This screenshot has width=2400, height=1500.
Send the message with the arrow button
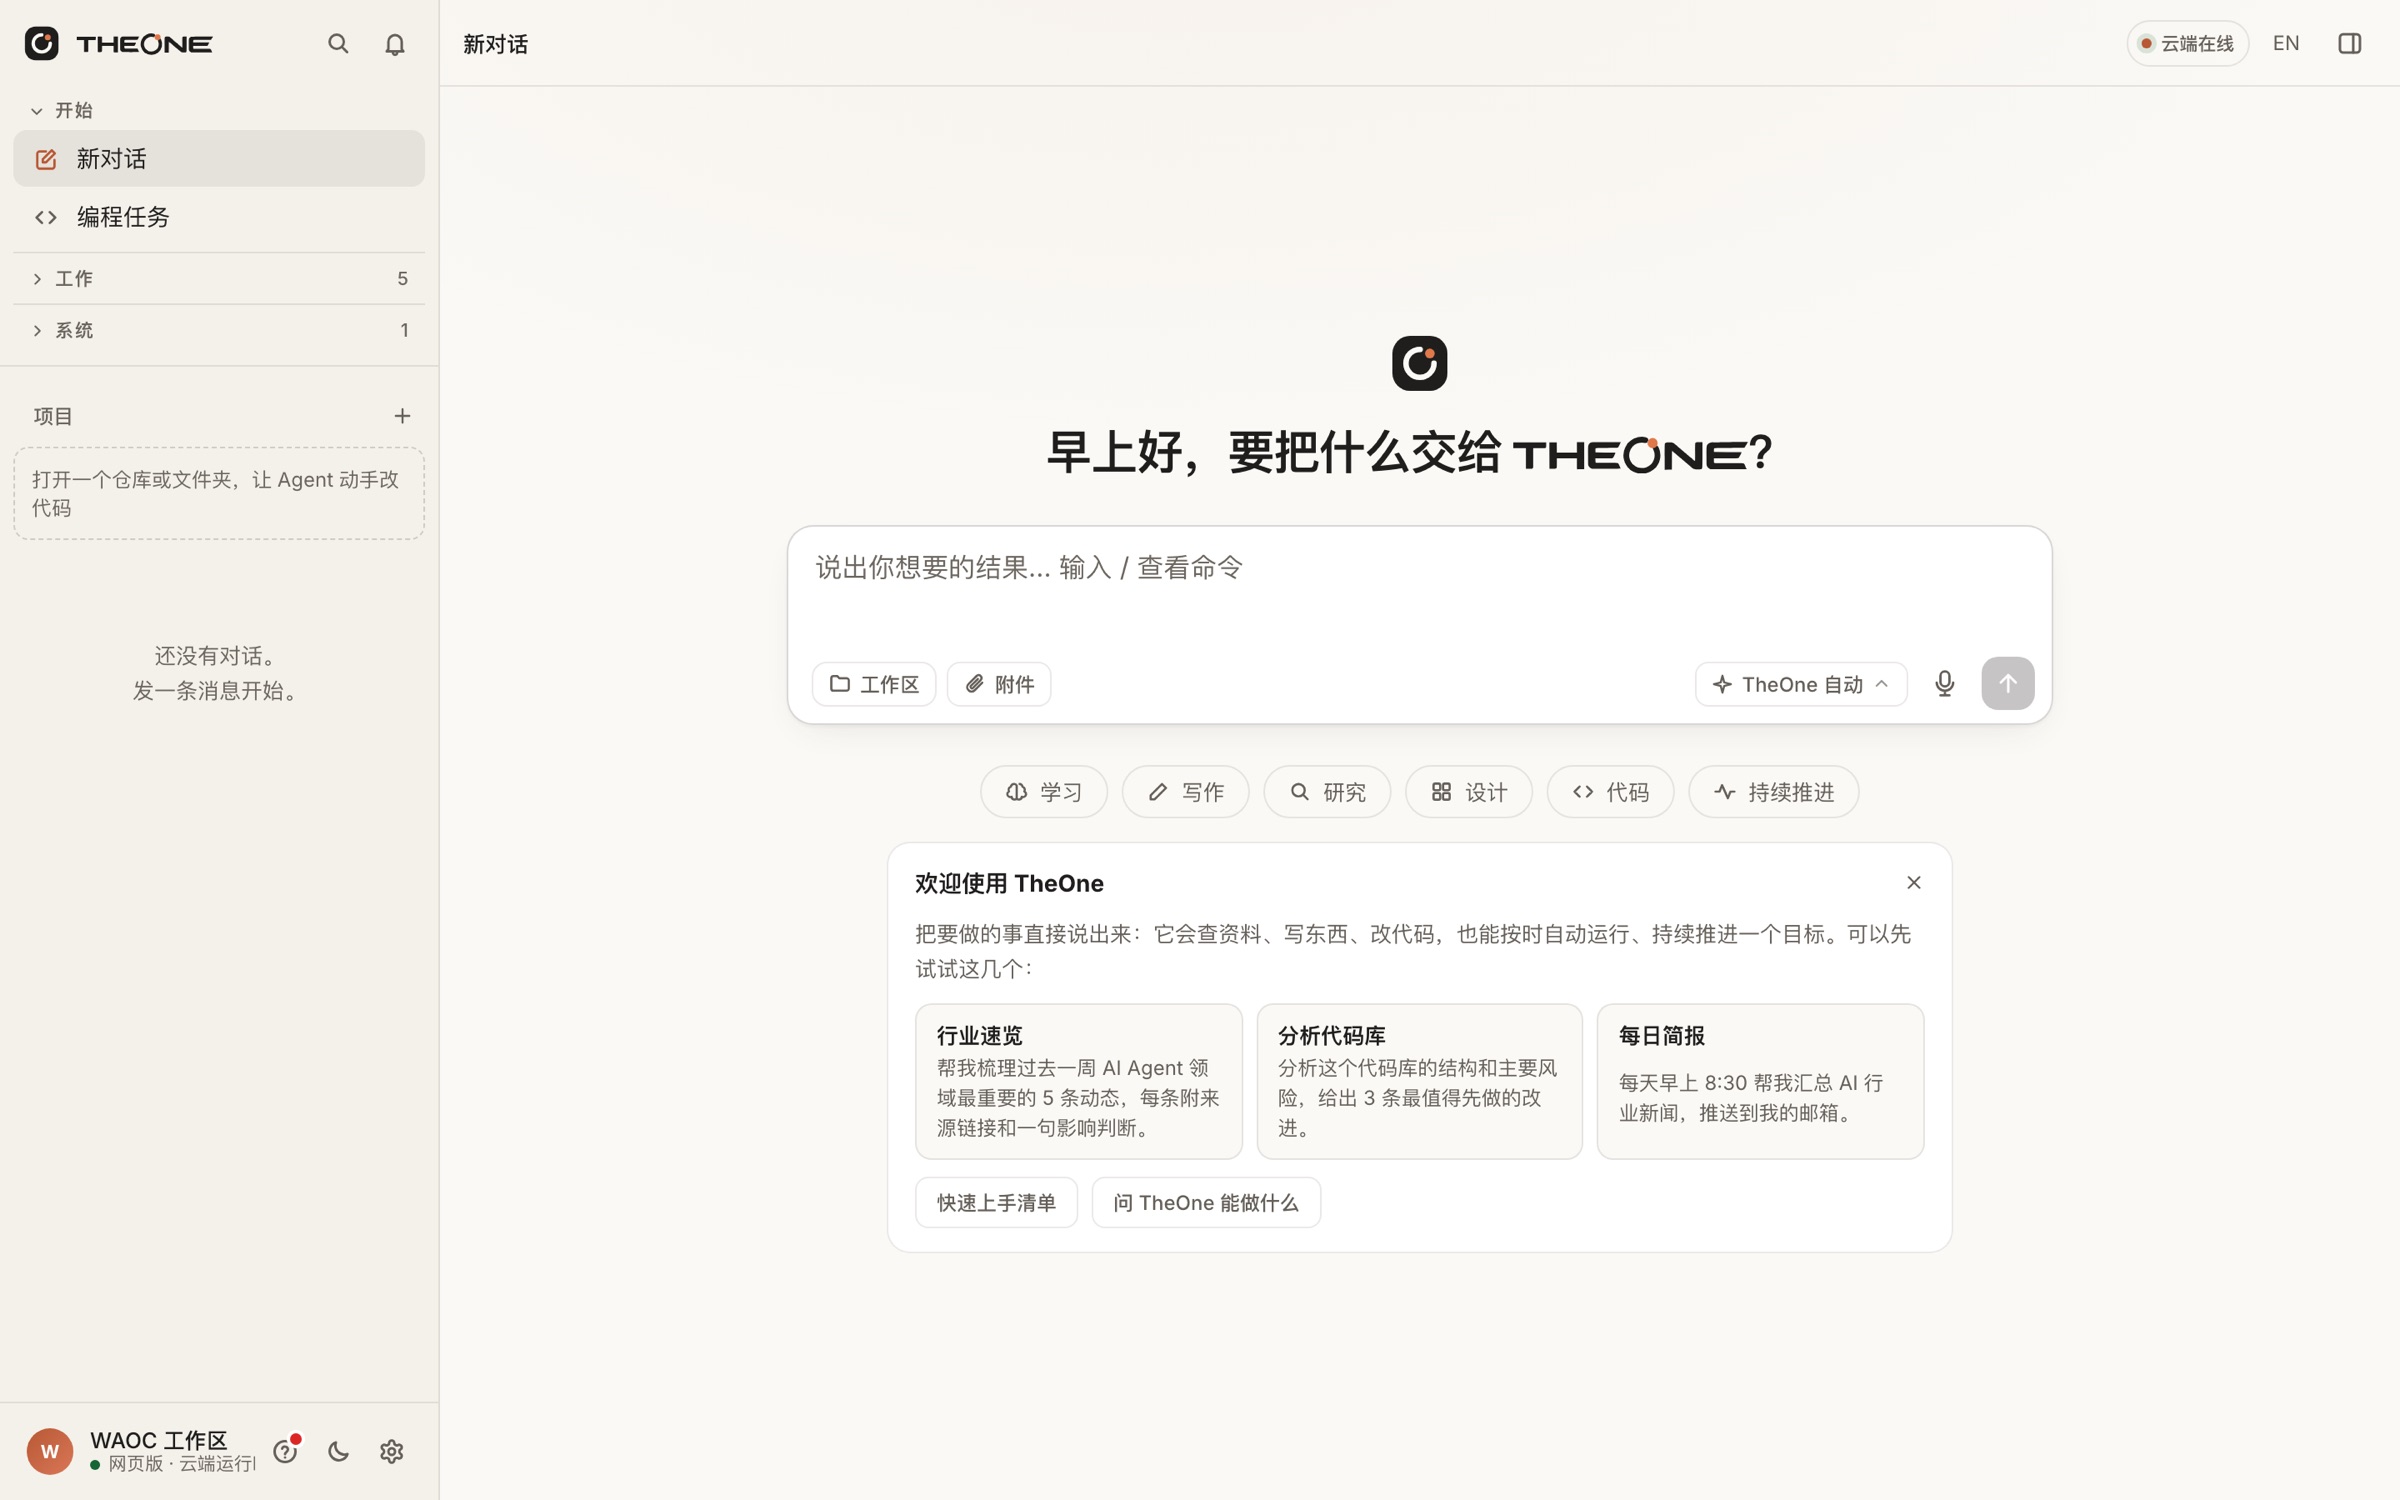(x=2007, y=684)
